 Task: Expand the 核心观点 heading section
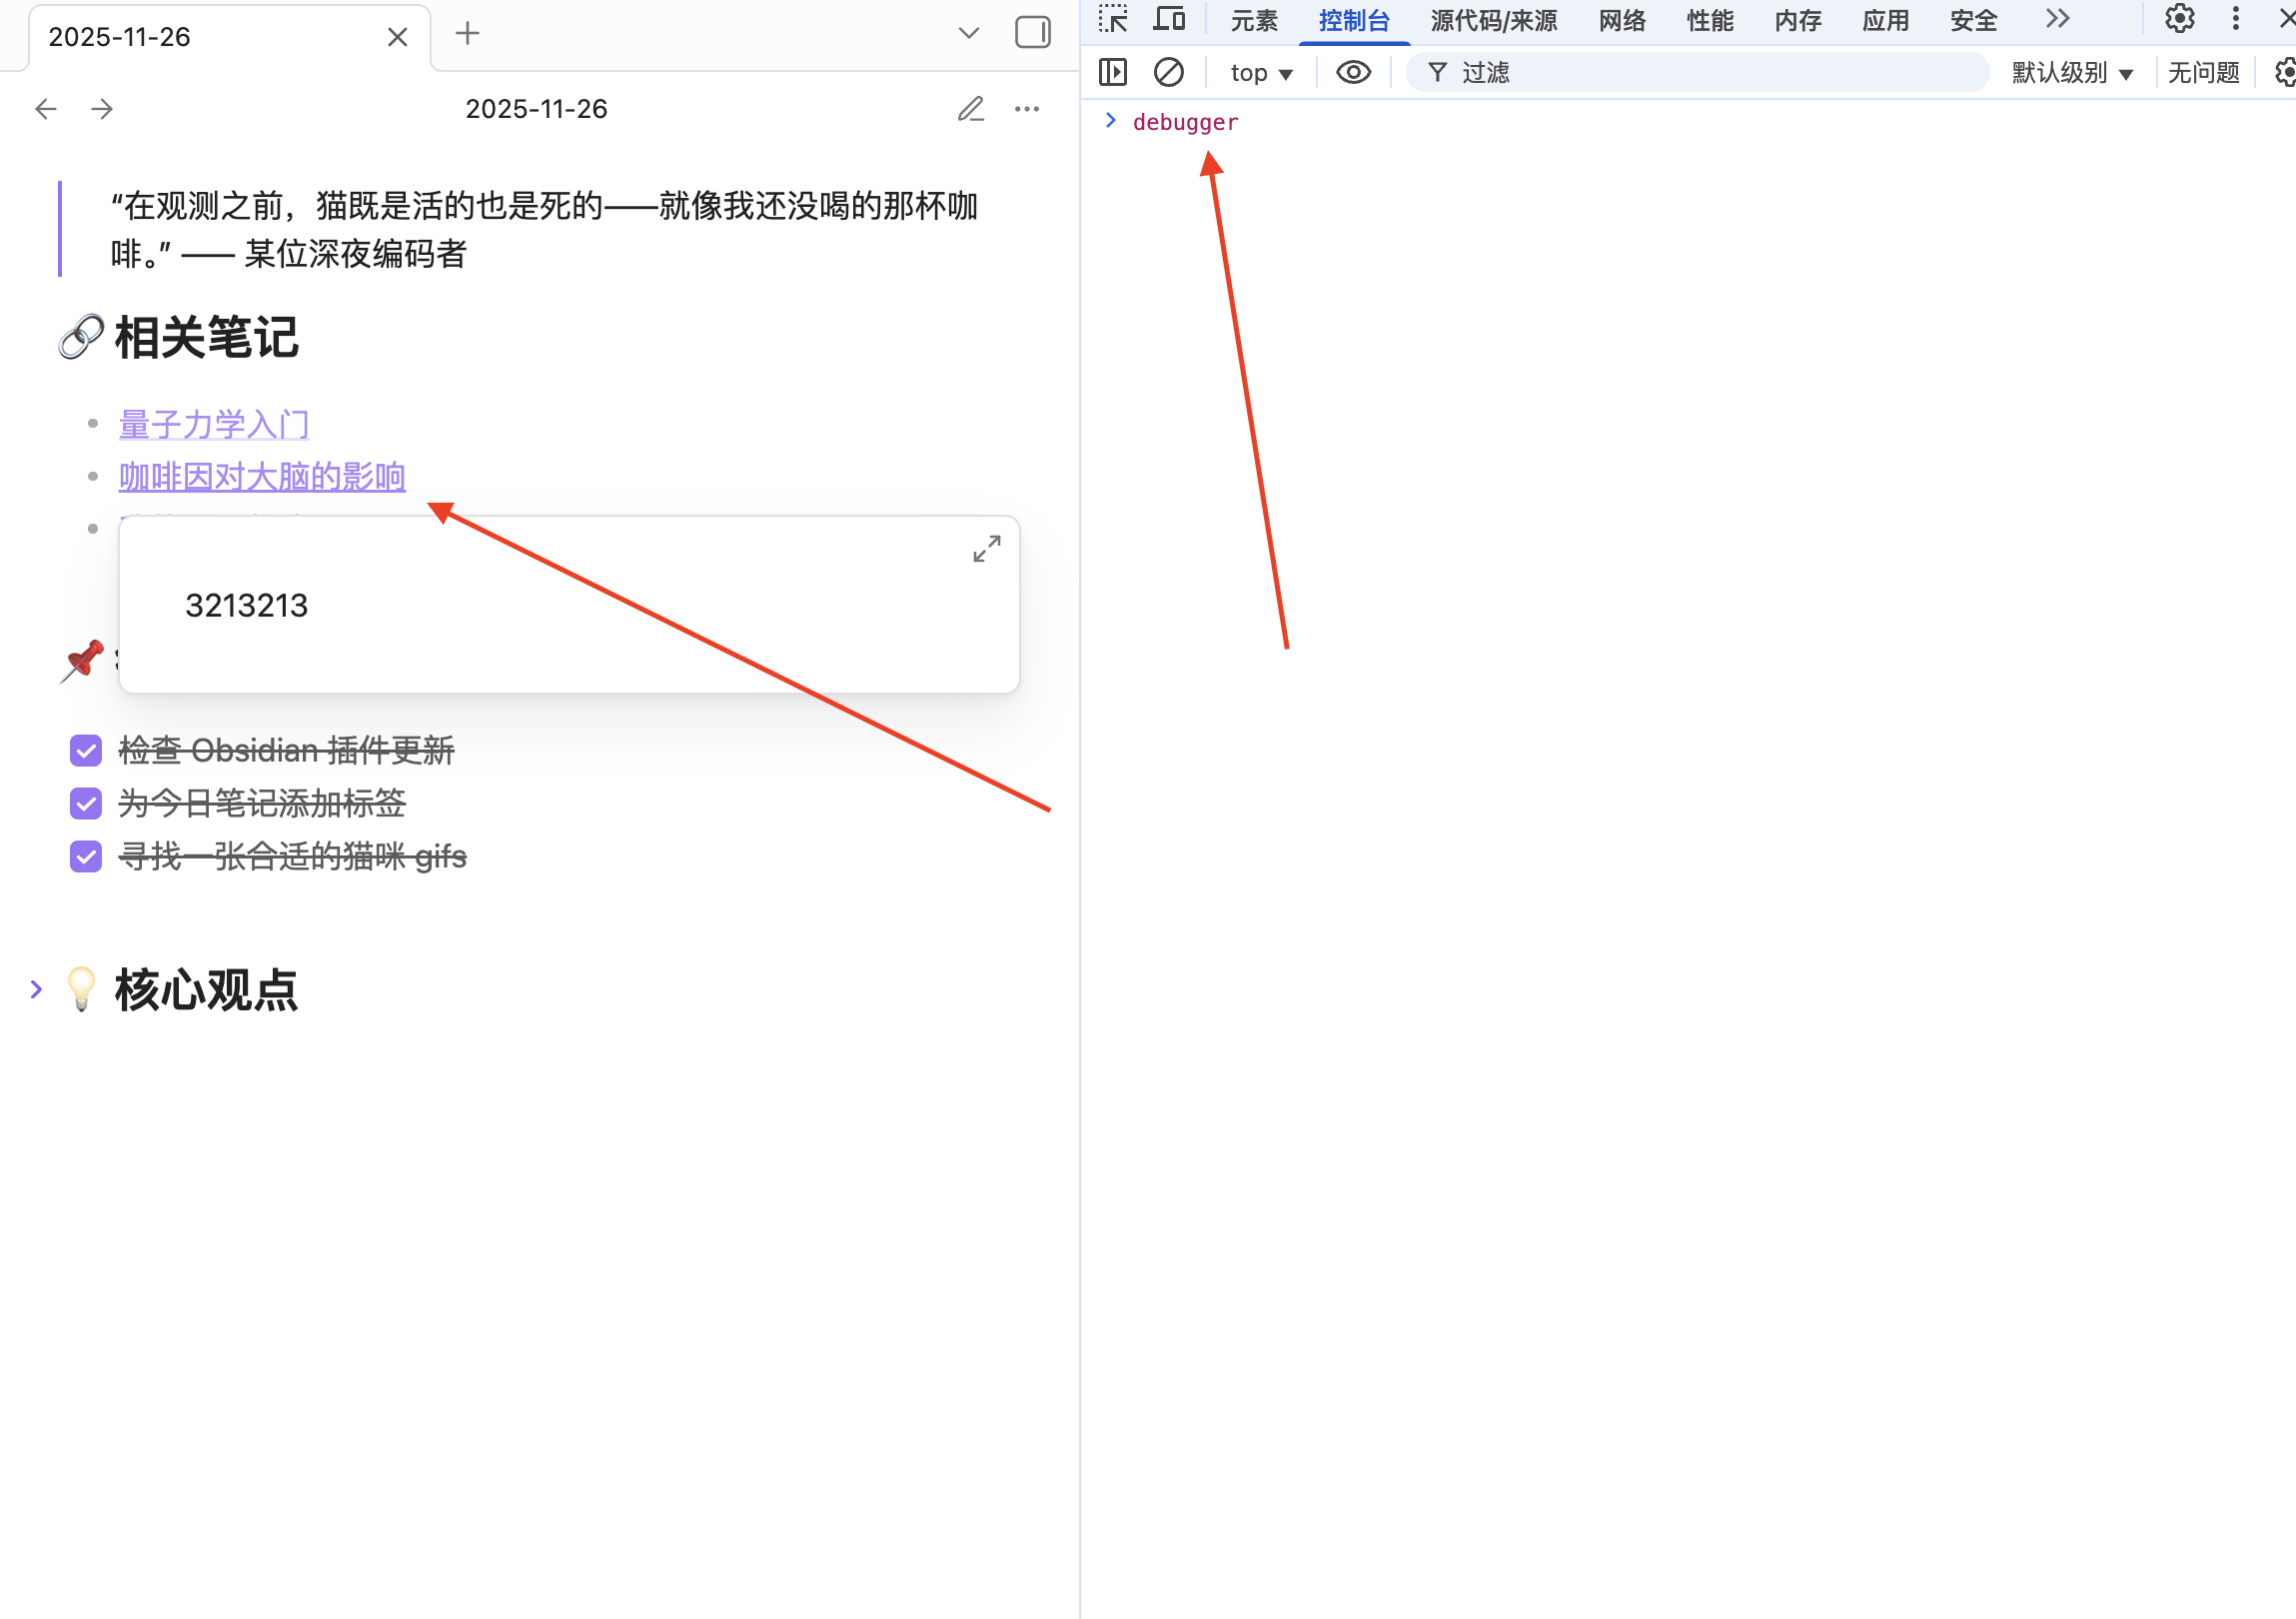click(36, 990)
